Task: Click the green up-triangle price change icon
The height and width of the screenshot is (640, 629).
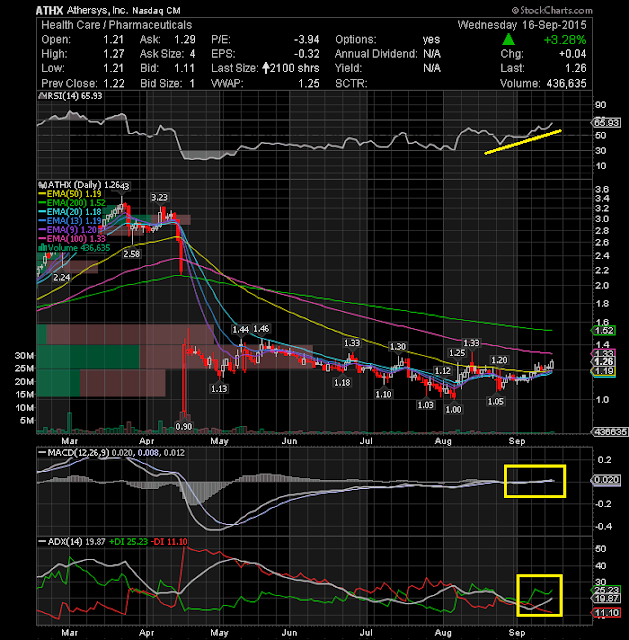Action: pos(508,40)
